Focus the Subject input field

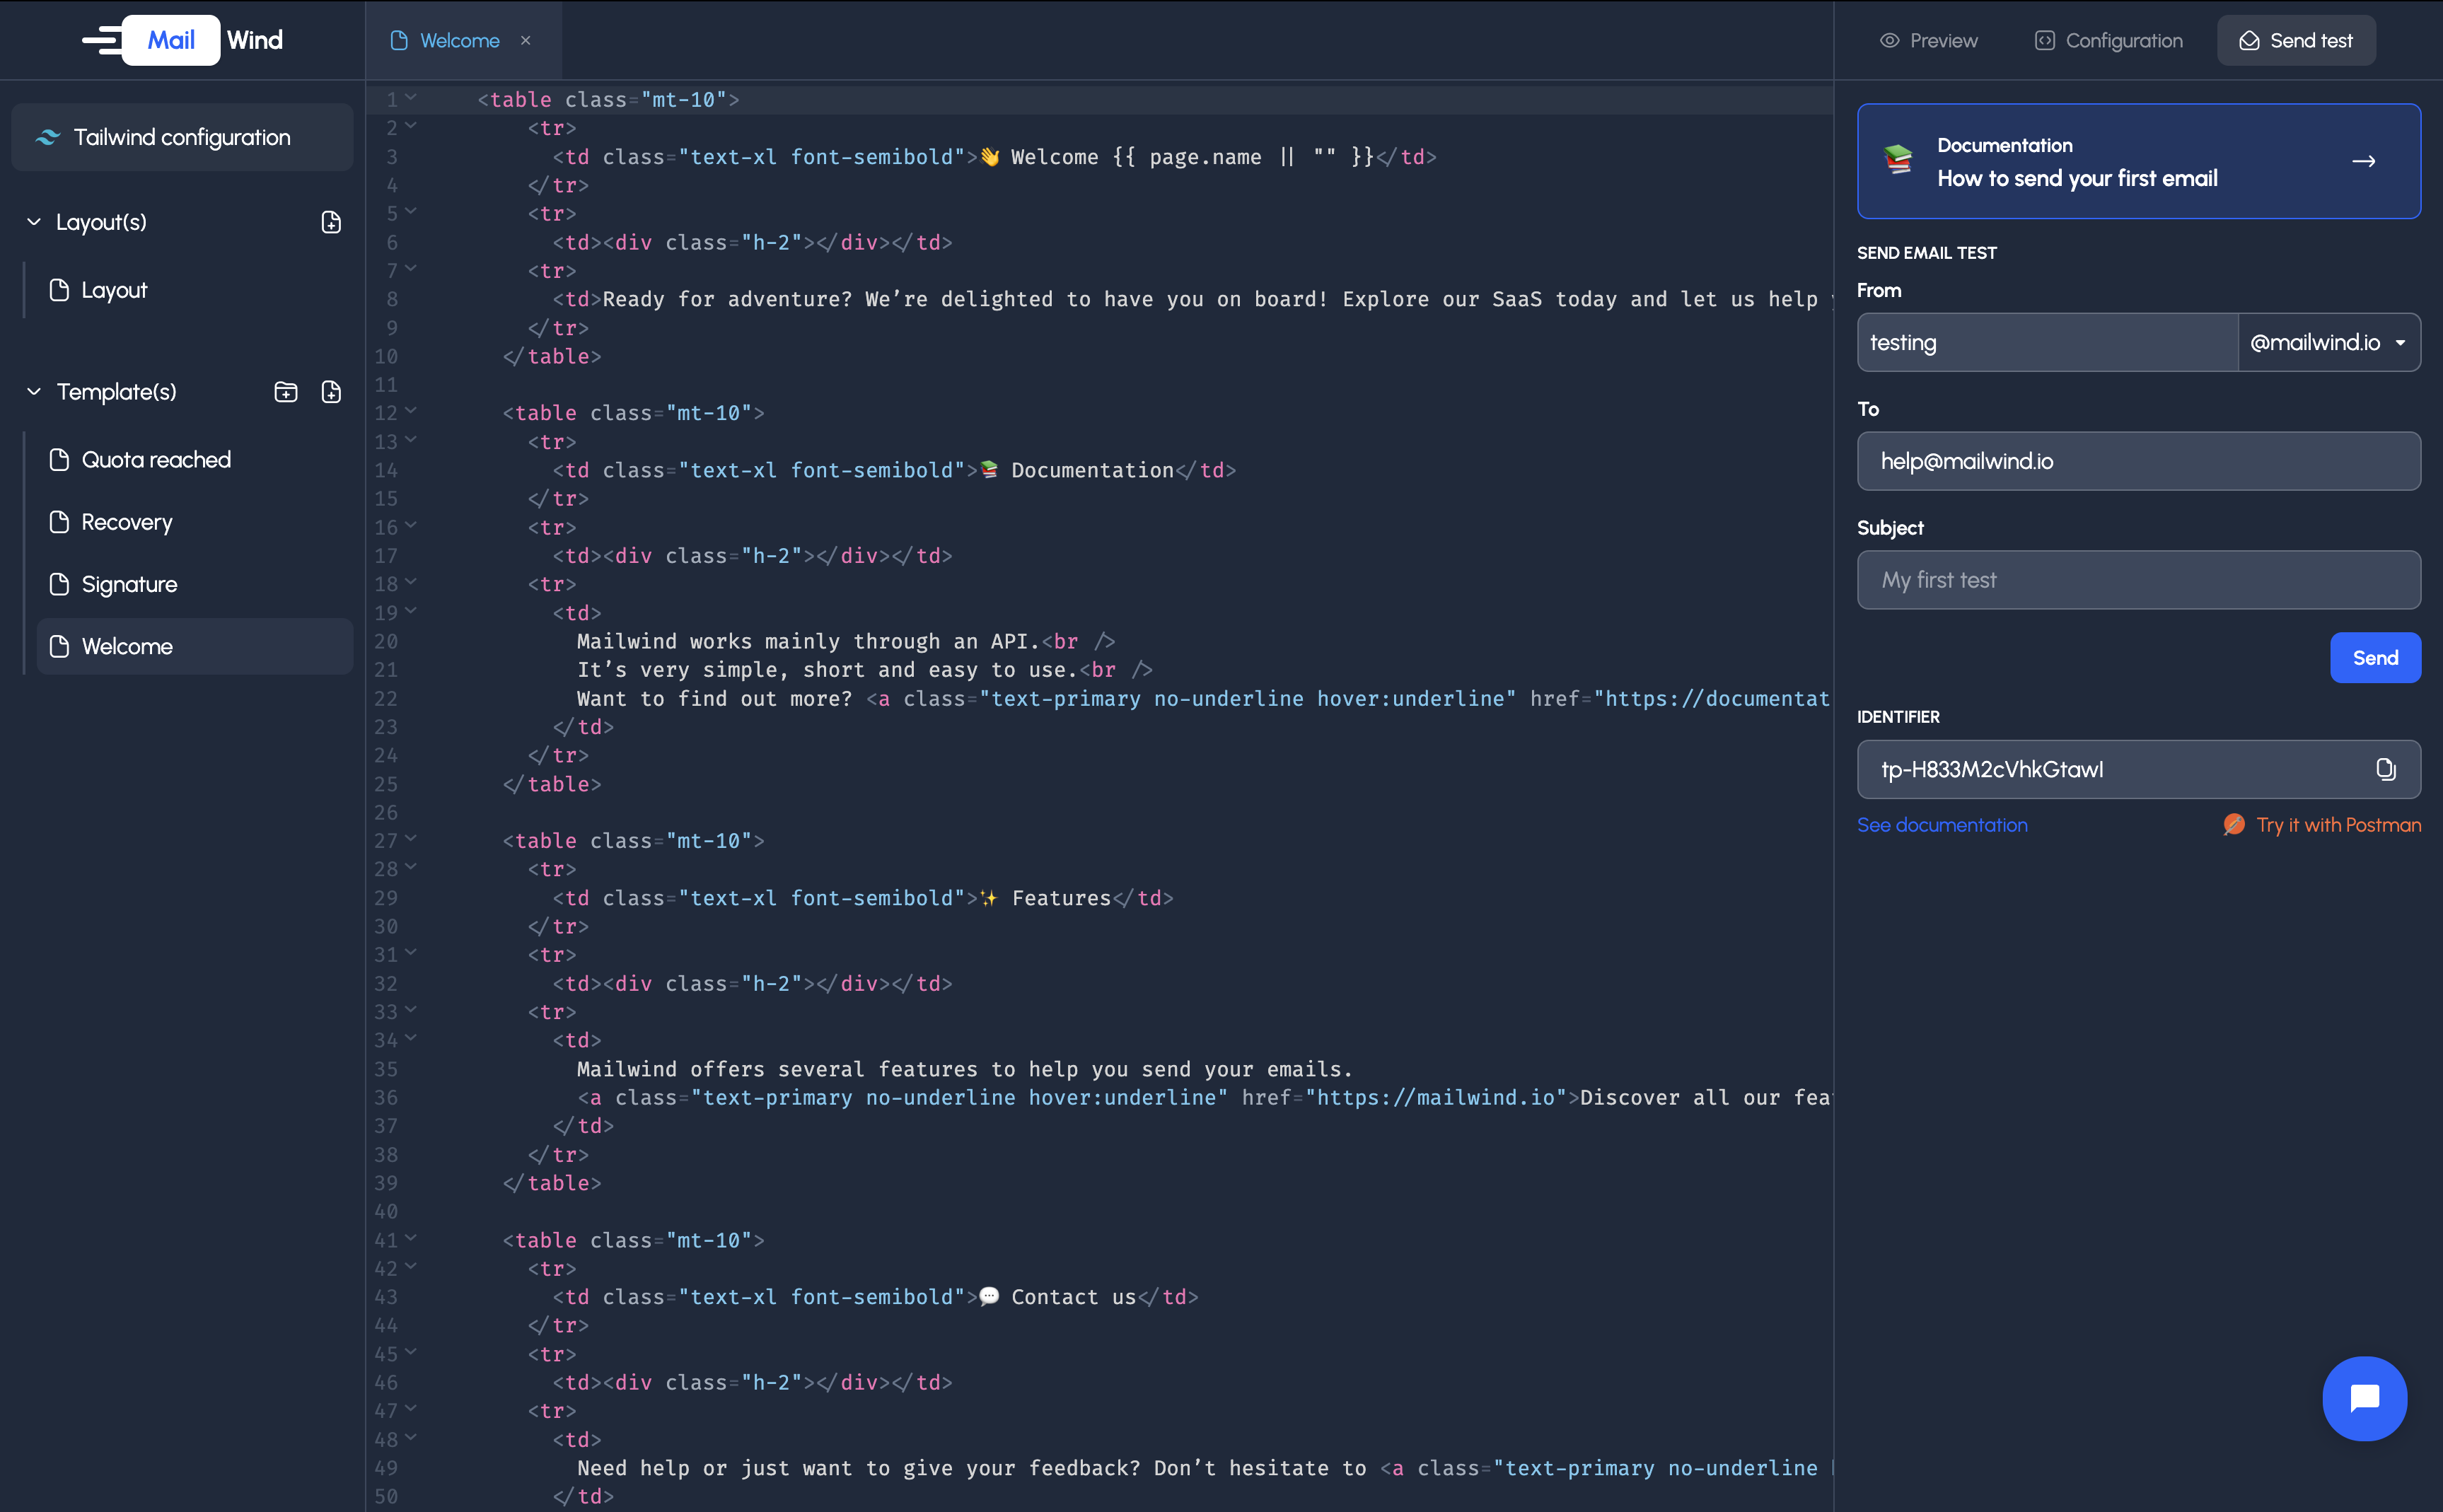click(x=2139, y=580)
